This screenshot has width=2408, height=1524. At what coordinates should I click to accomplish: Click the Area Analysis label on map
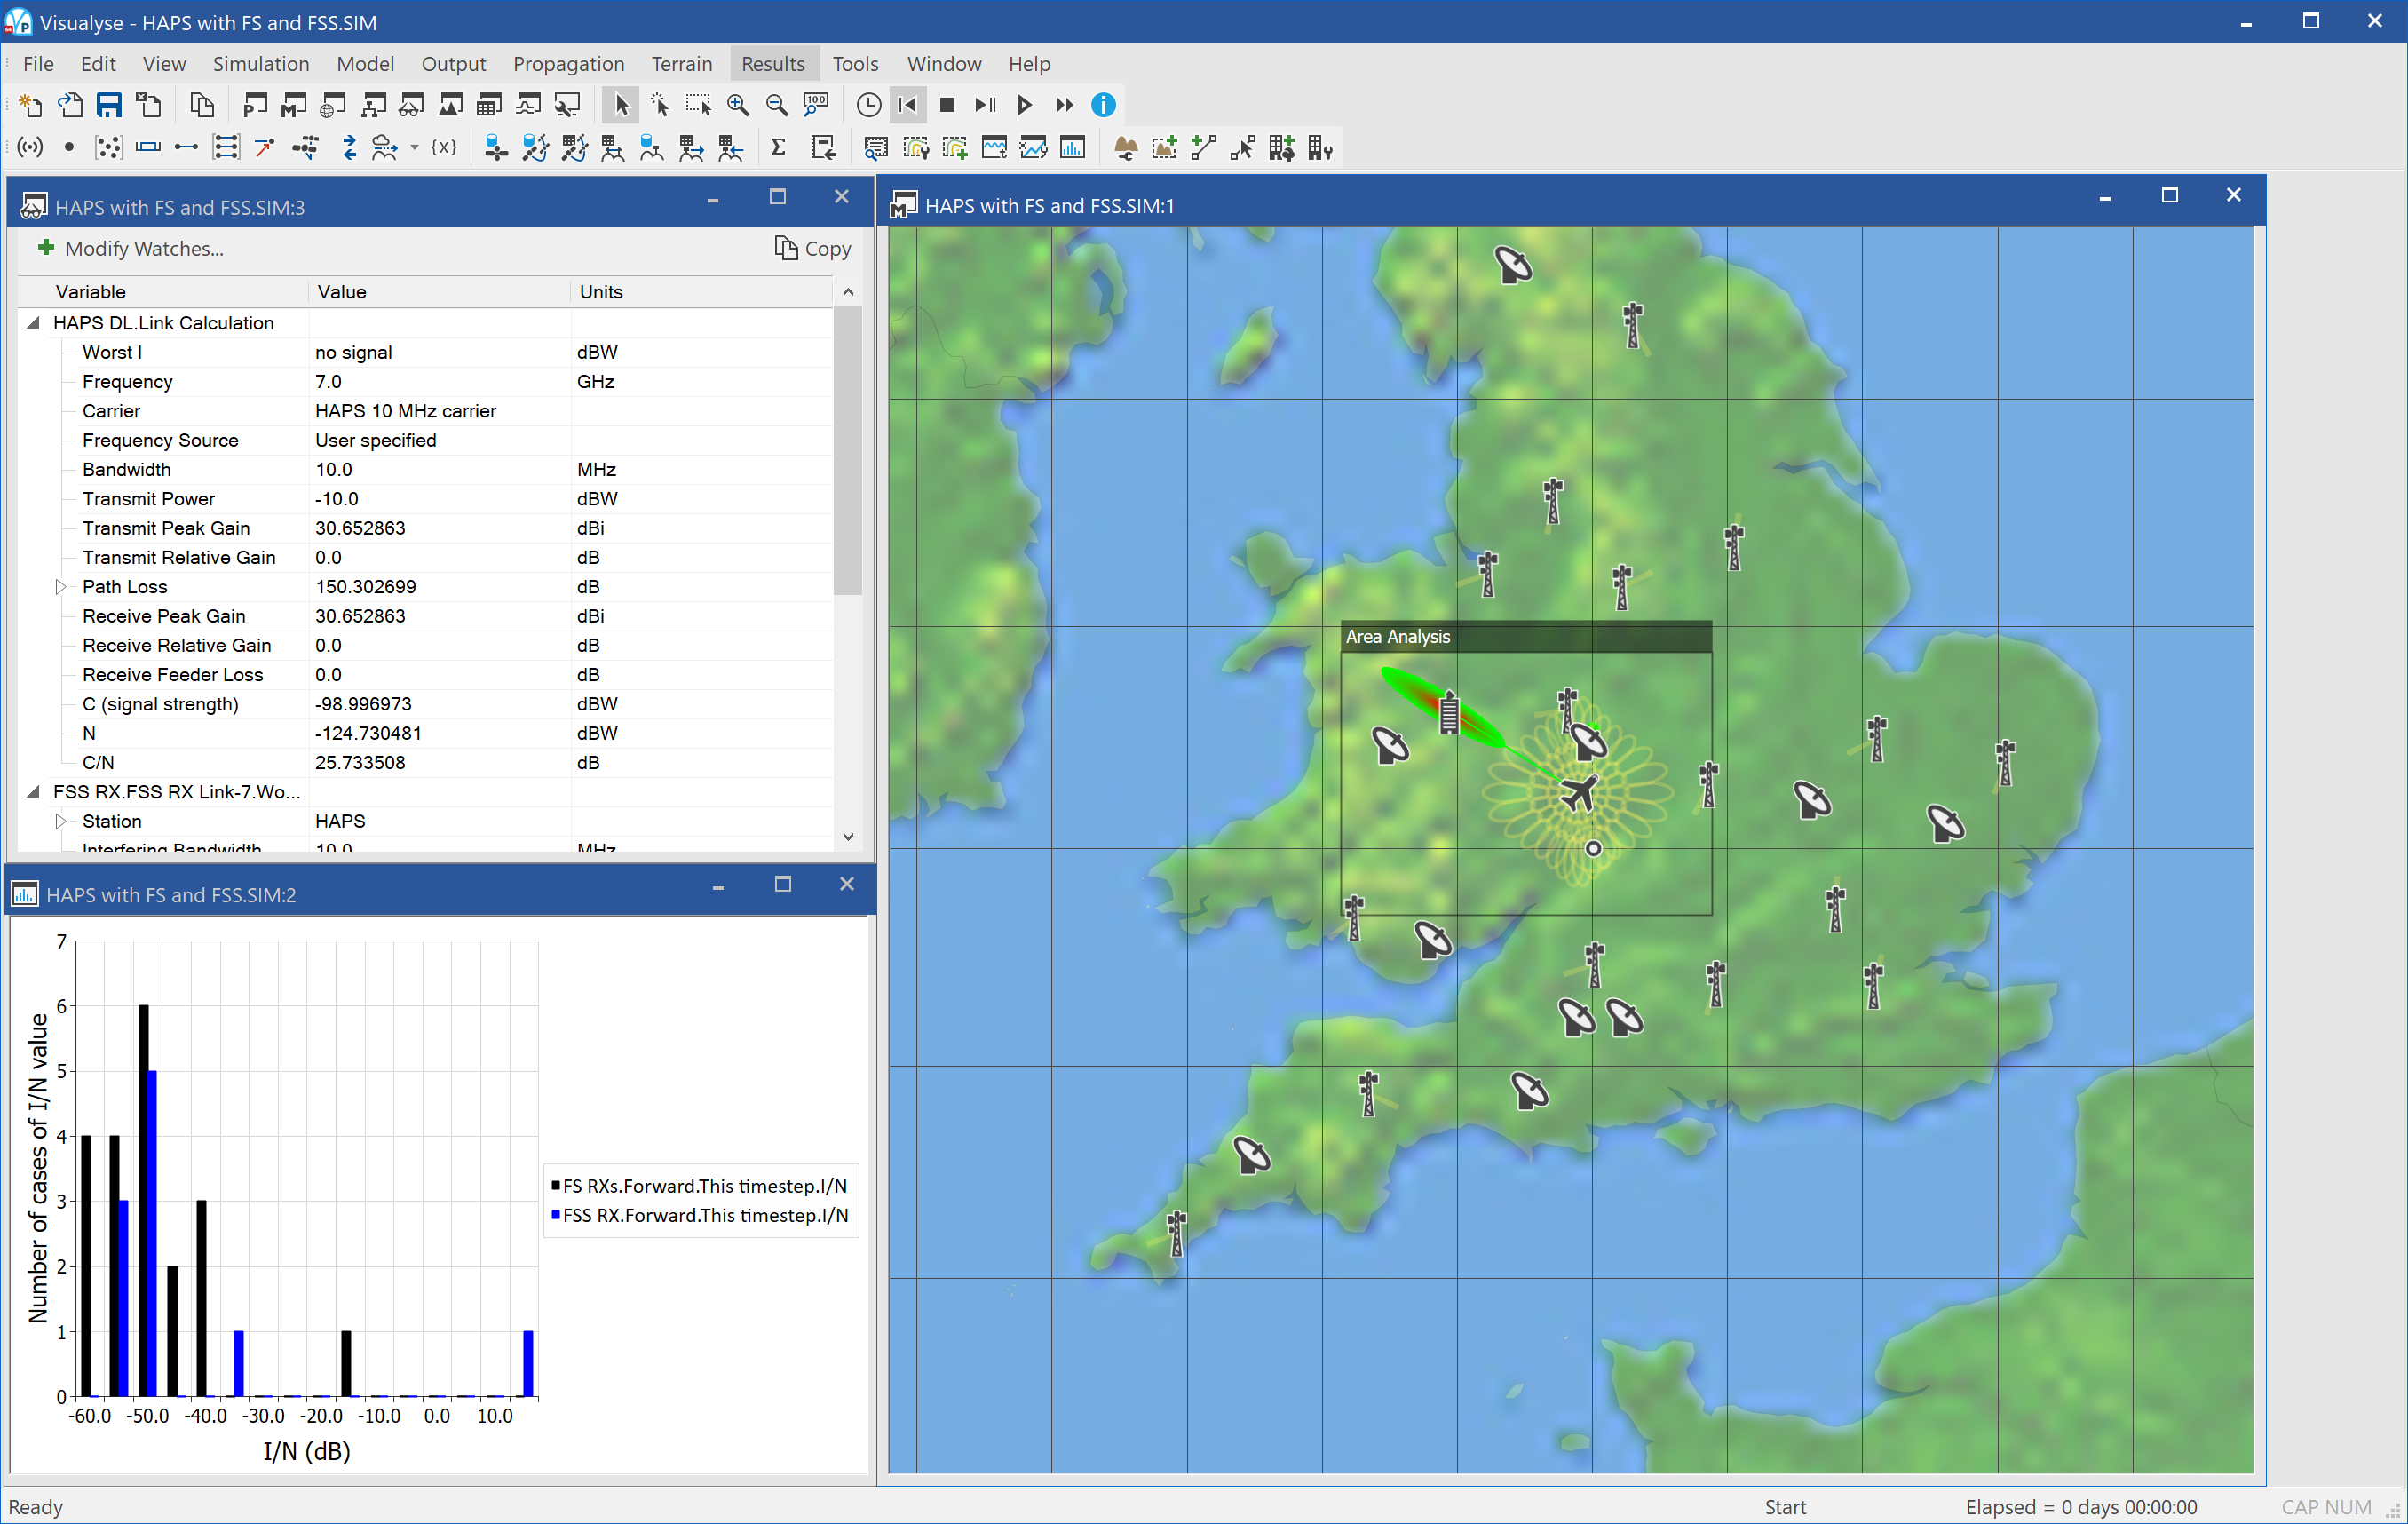1397,637
